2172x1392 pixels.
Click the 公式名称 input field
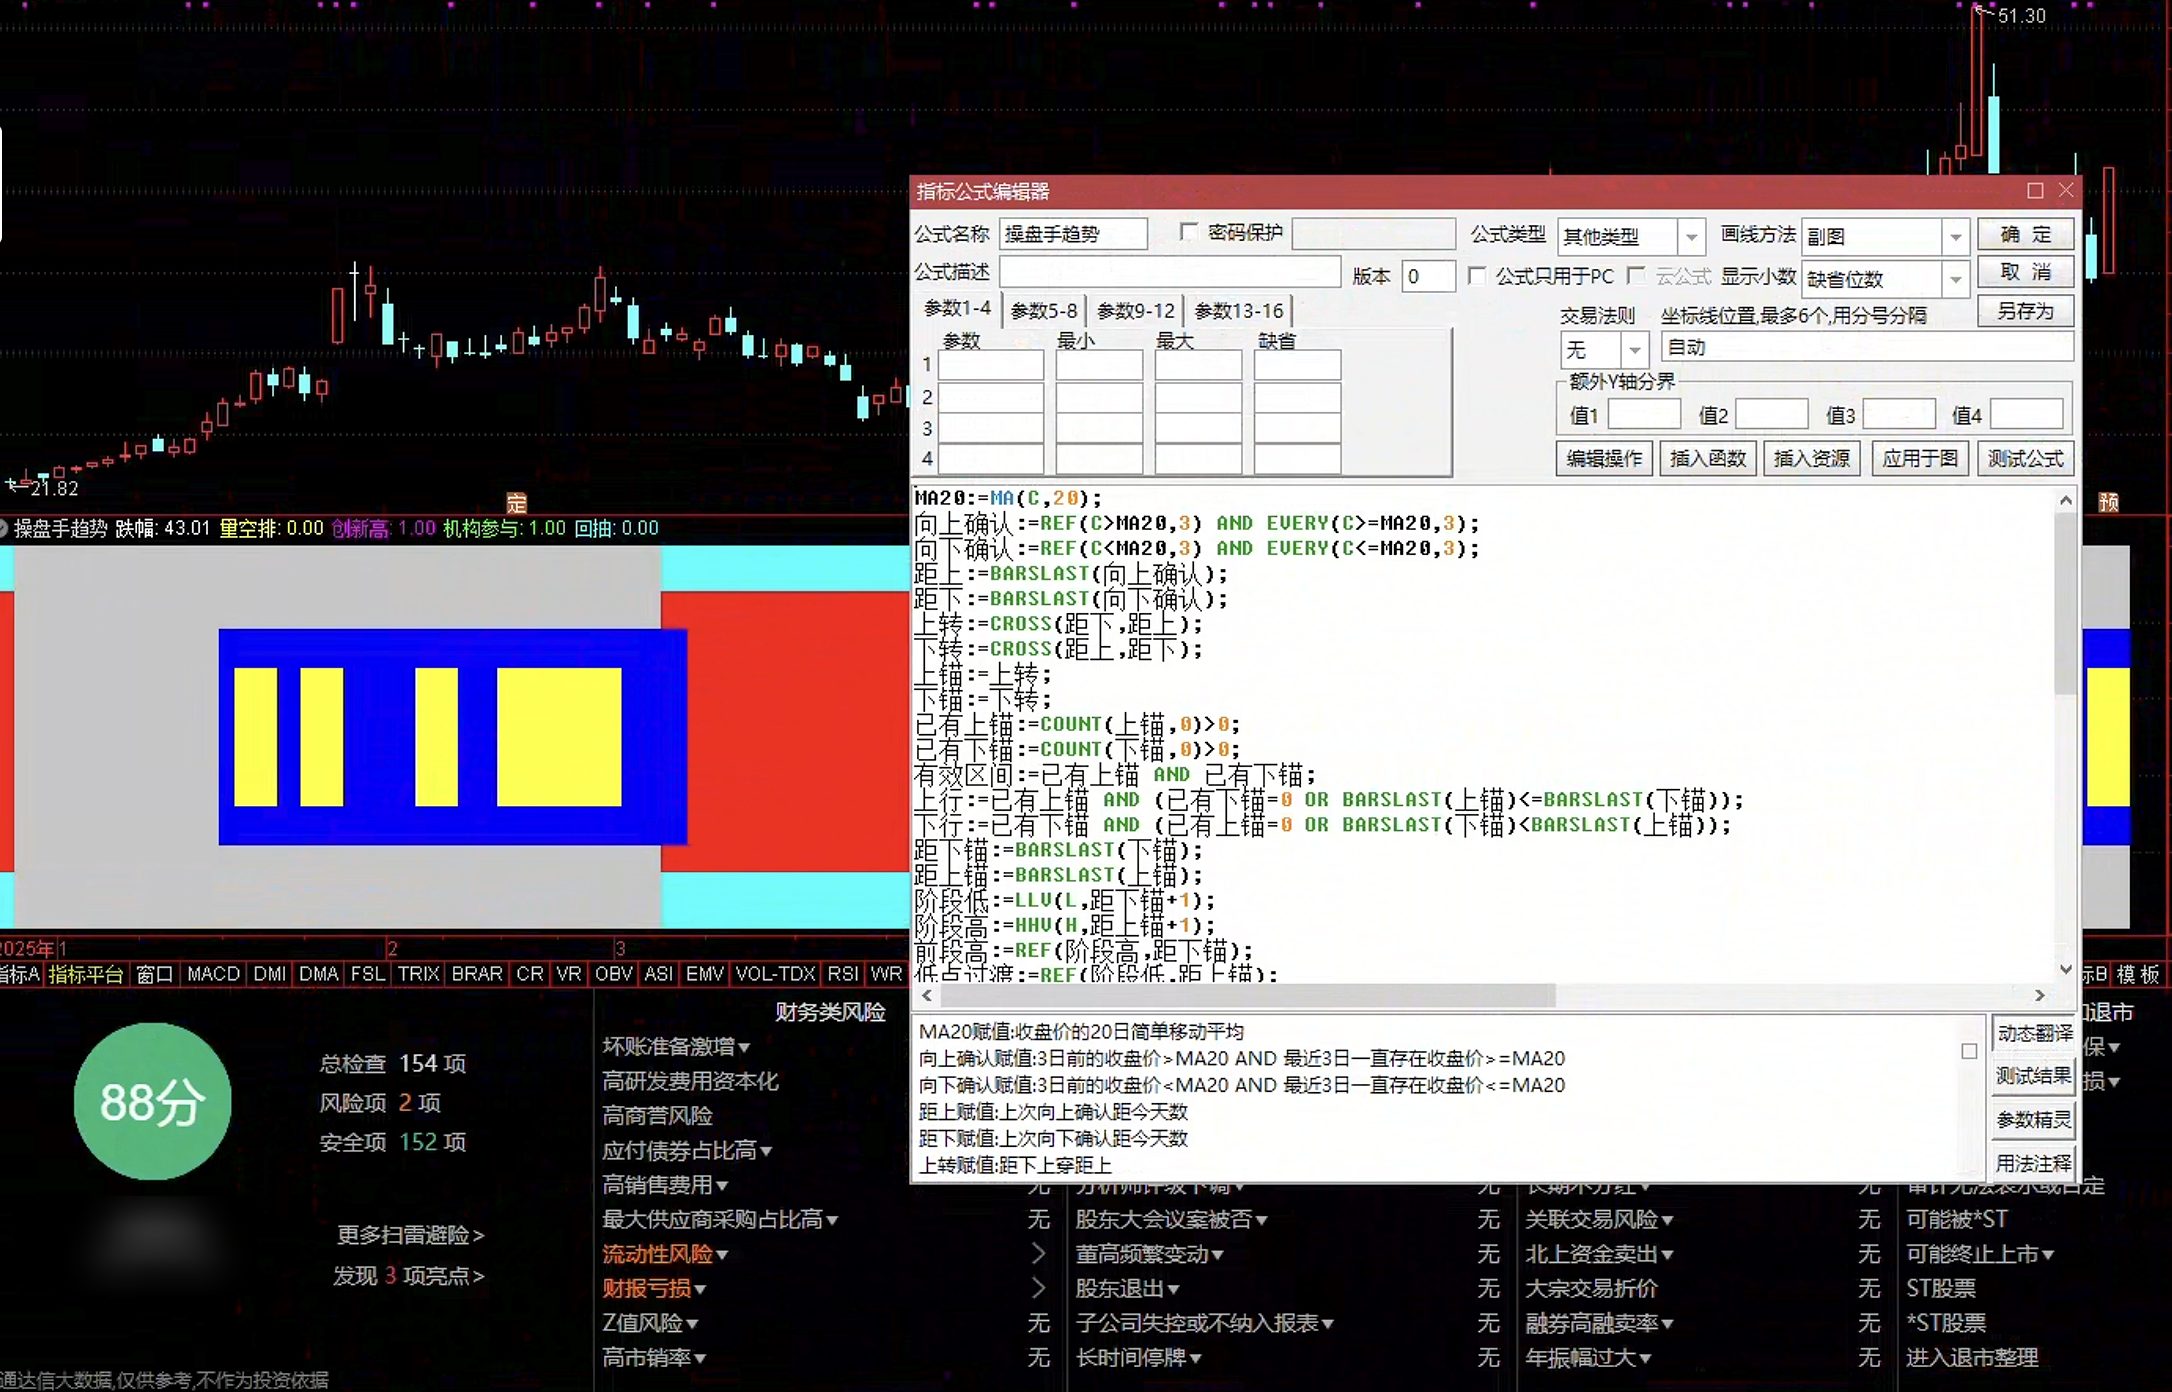pos(1072,234)
